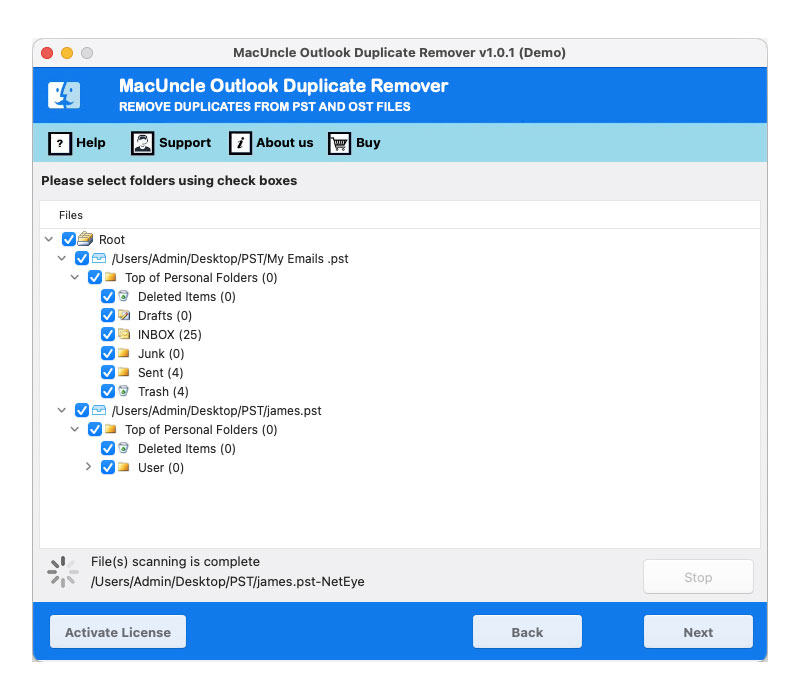Go Back to previous step

point(527,632)
